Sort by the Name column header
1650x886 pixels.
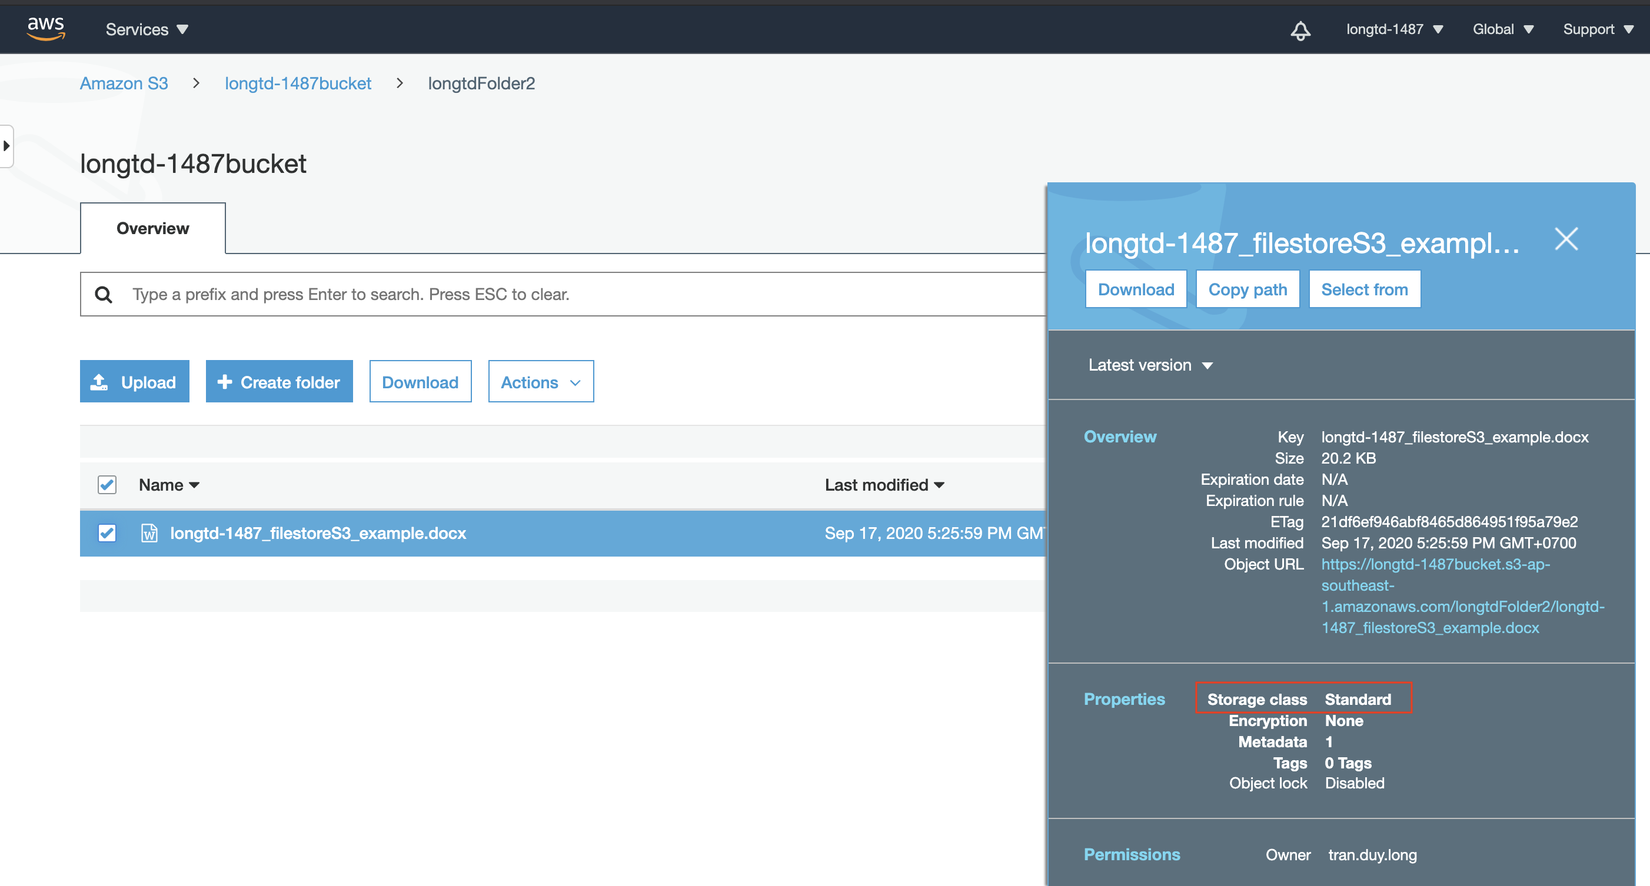coord(169,485)
